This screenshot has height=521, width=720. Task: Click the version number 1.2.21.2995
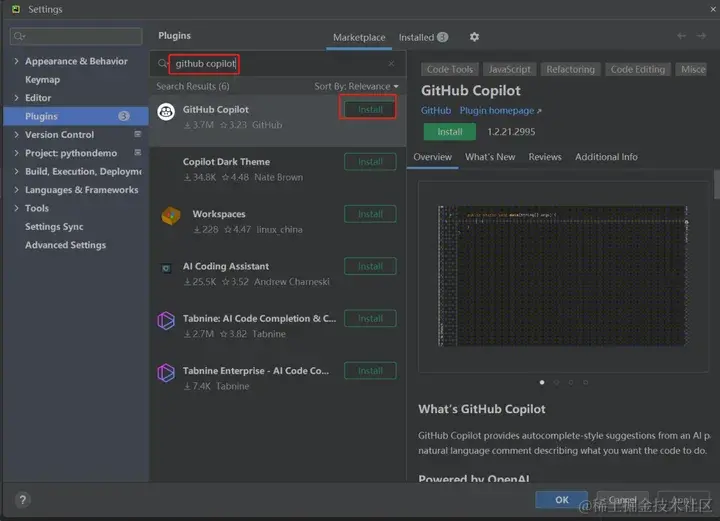(x=511, y=132)
